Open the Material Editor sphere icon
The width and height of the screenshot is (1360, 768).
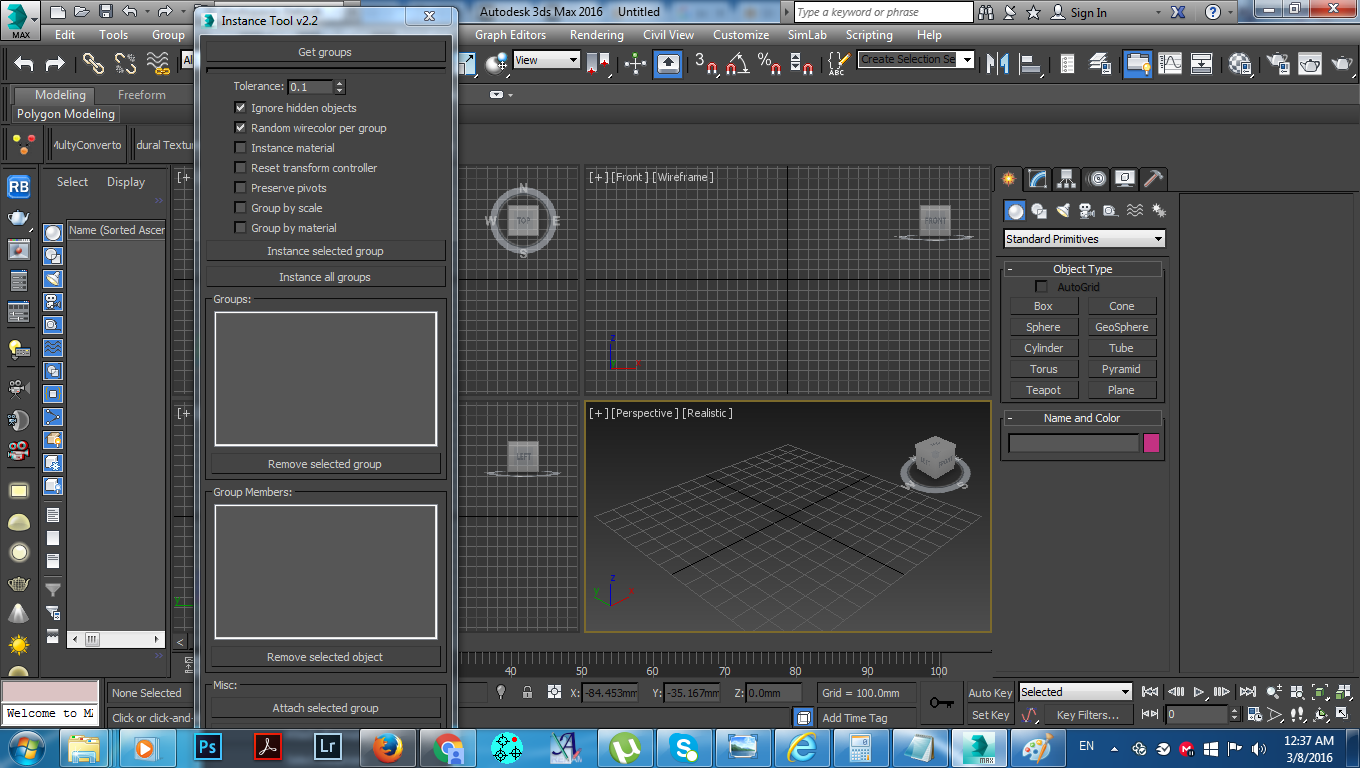tap(1241, 63)
